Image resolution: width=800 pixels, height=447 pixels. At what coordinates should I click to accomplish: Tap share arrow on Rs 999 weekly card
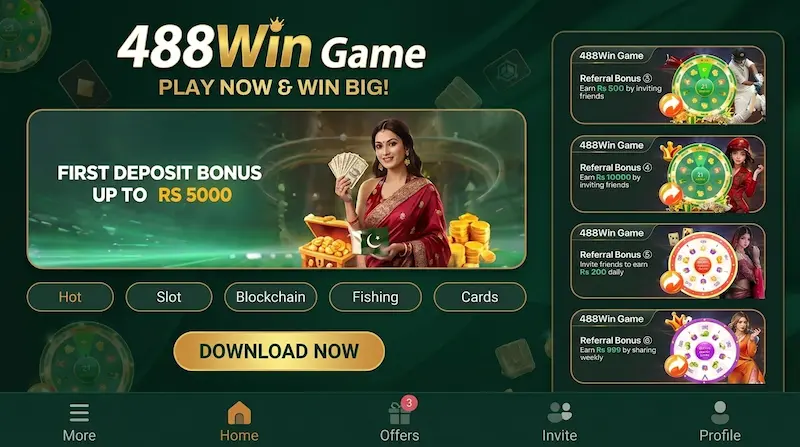[x=677, y=366]
